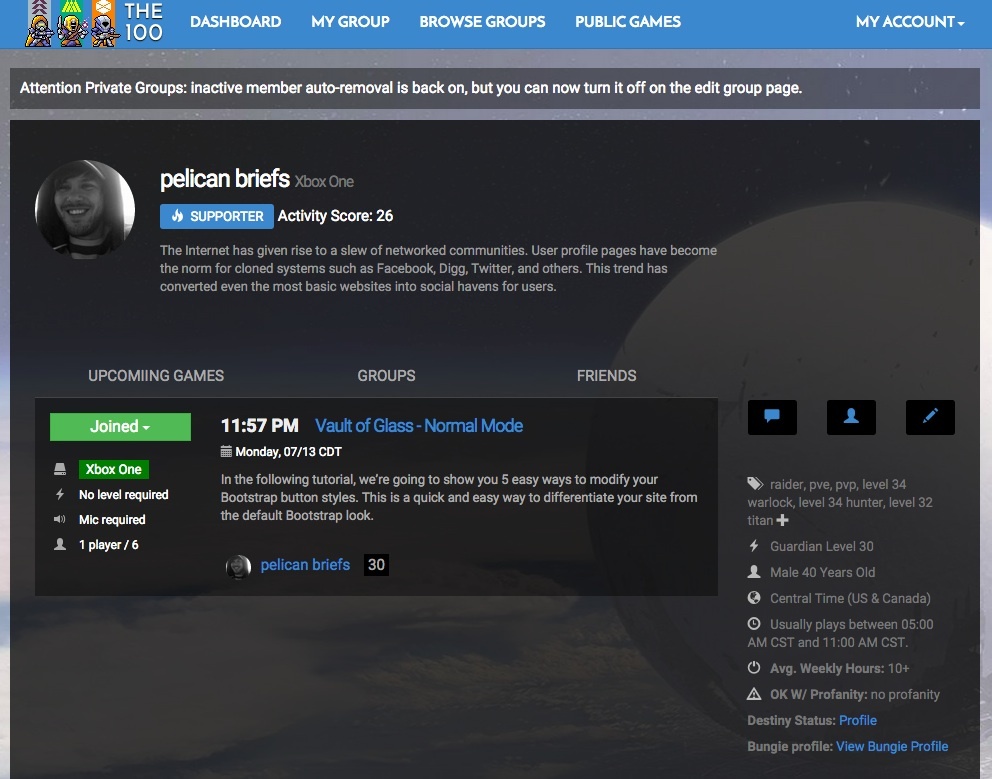Click the user profile icon button

tap(851, 417)
